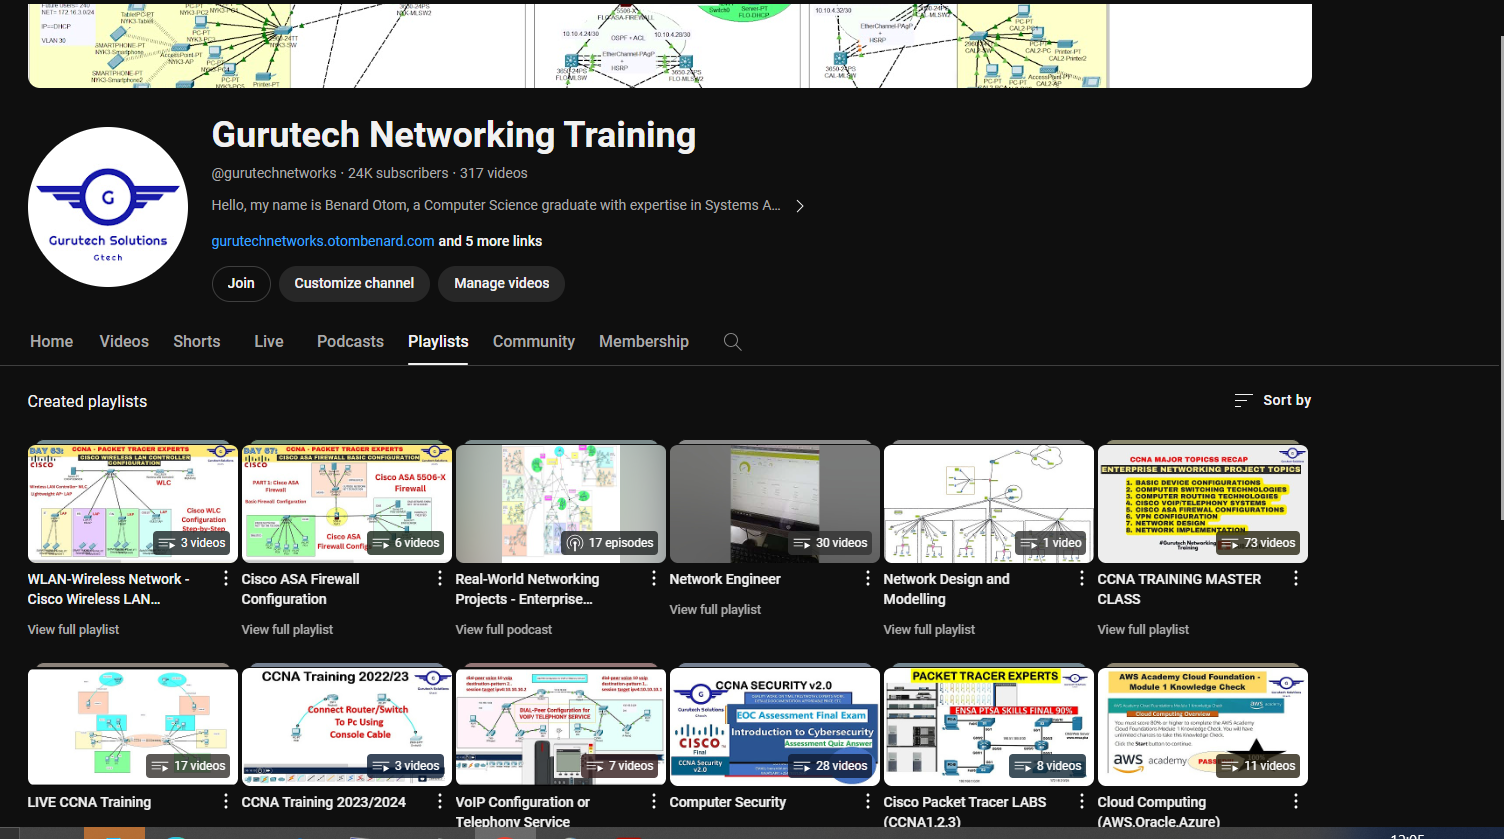Go to the Community tab
Image resolution: width=1504 pixels, height=839 pixels.
pos(533,342)
